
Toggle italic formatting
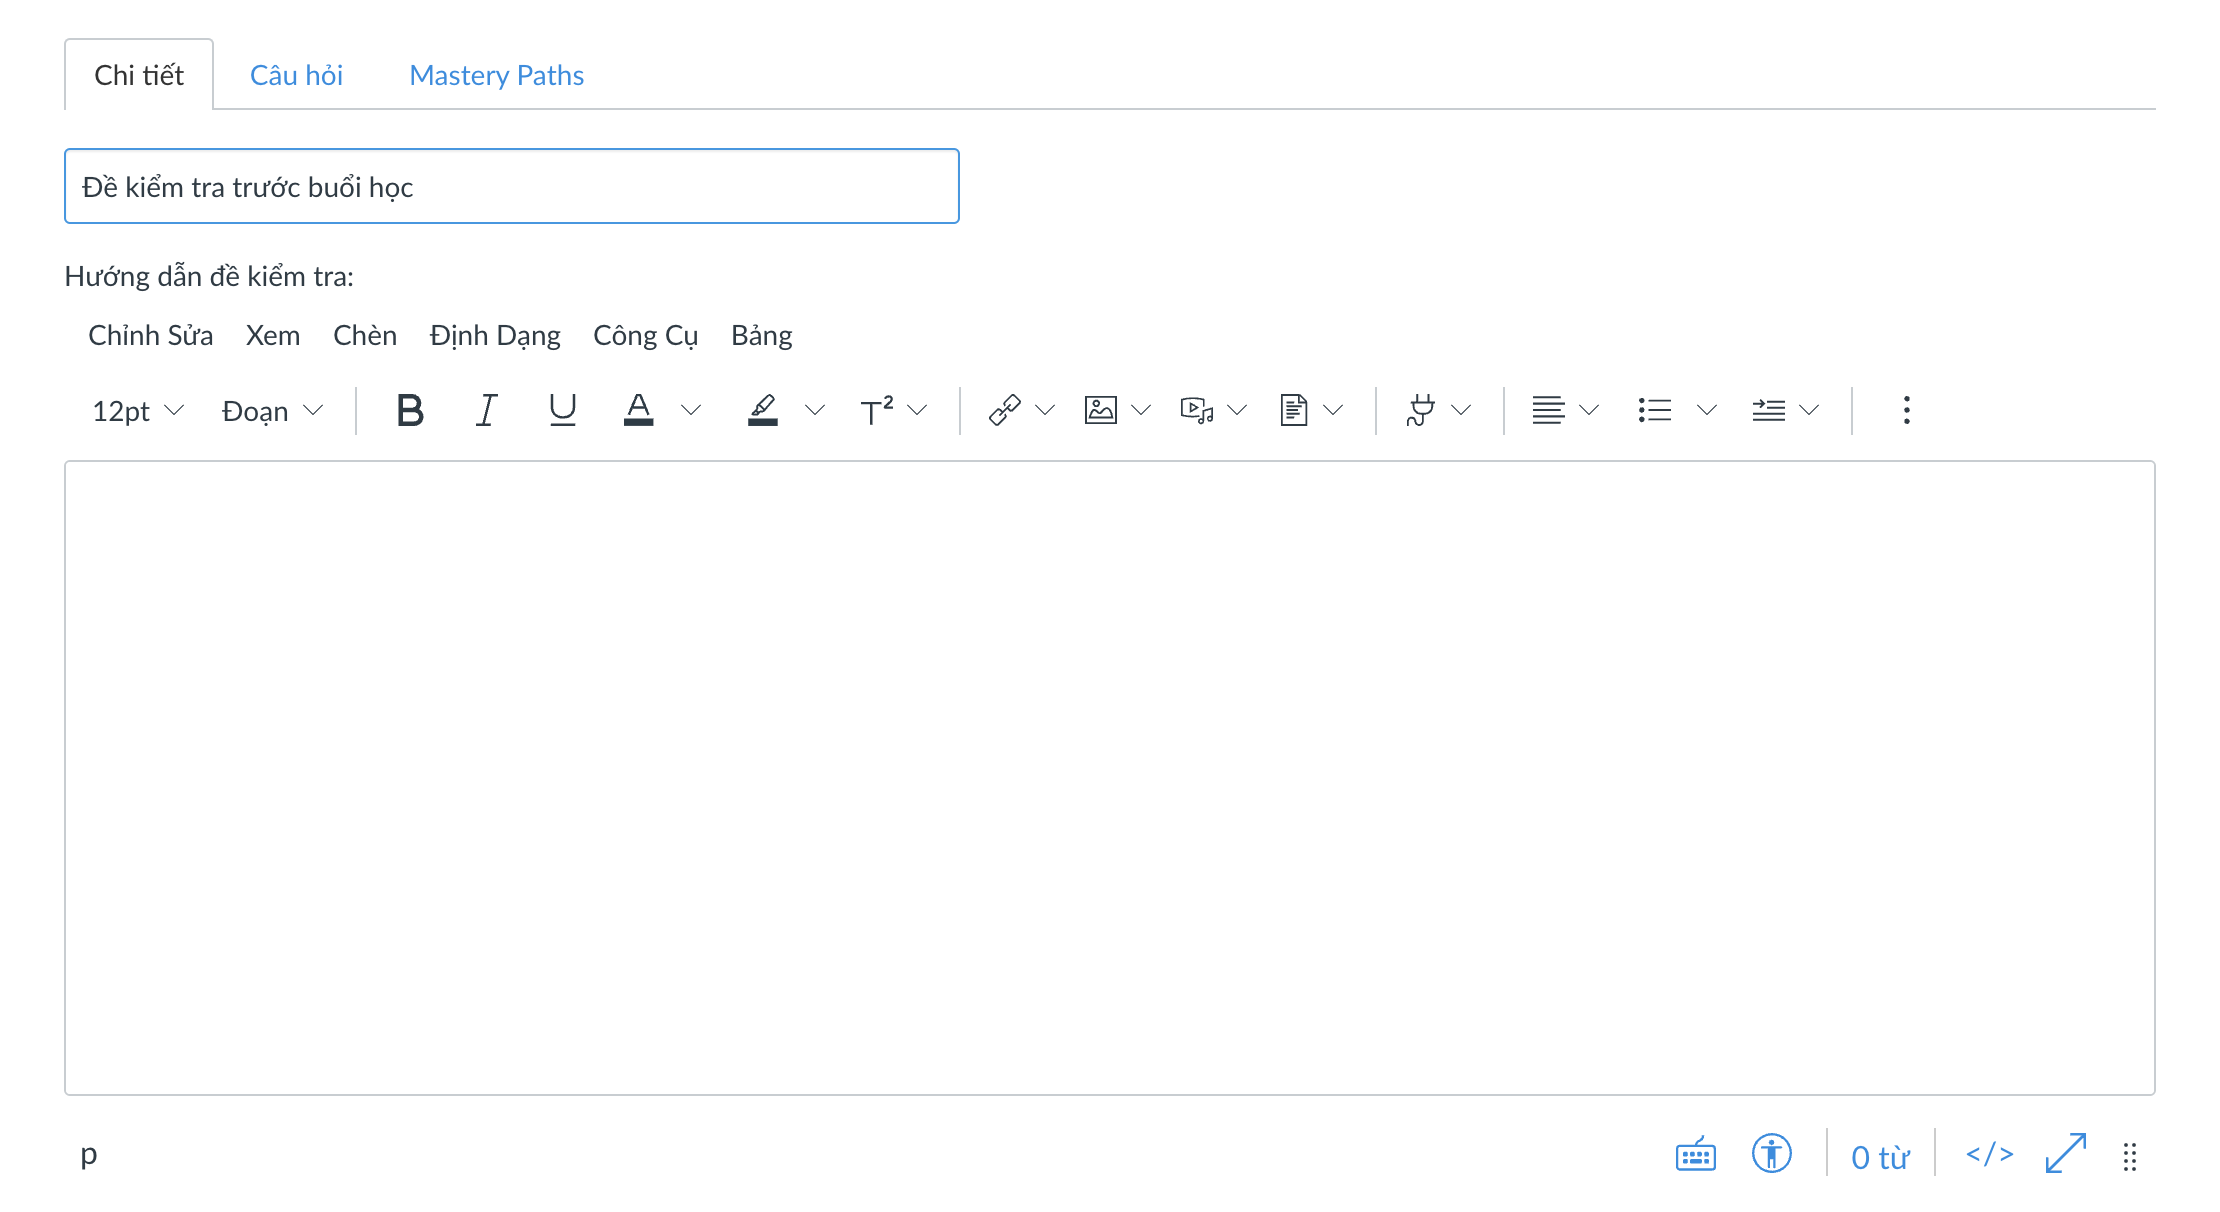pyautogui.click(x=486, y=410)
